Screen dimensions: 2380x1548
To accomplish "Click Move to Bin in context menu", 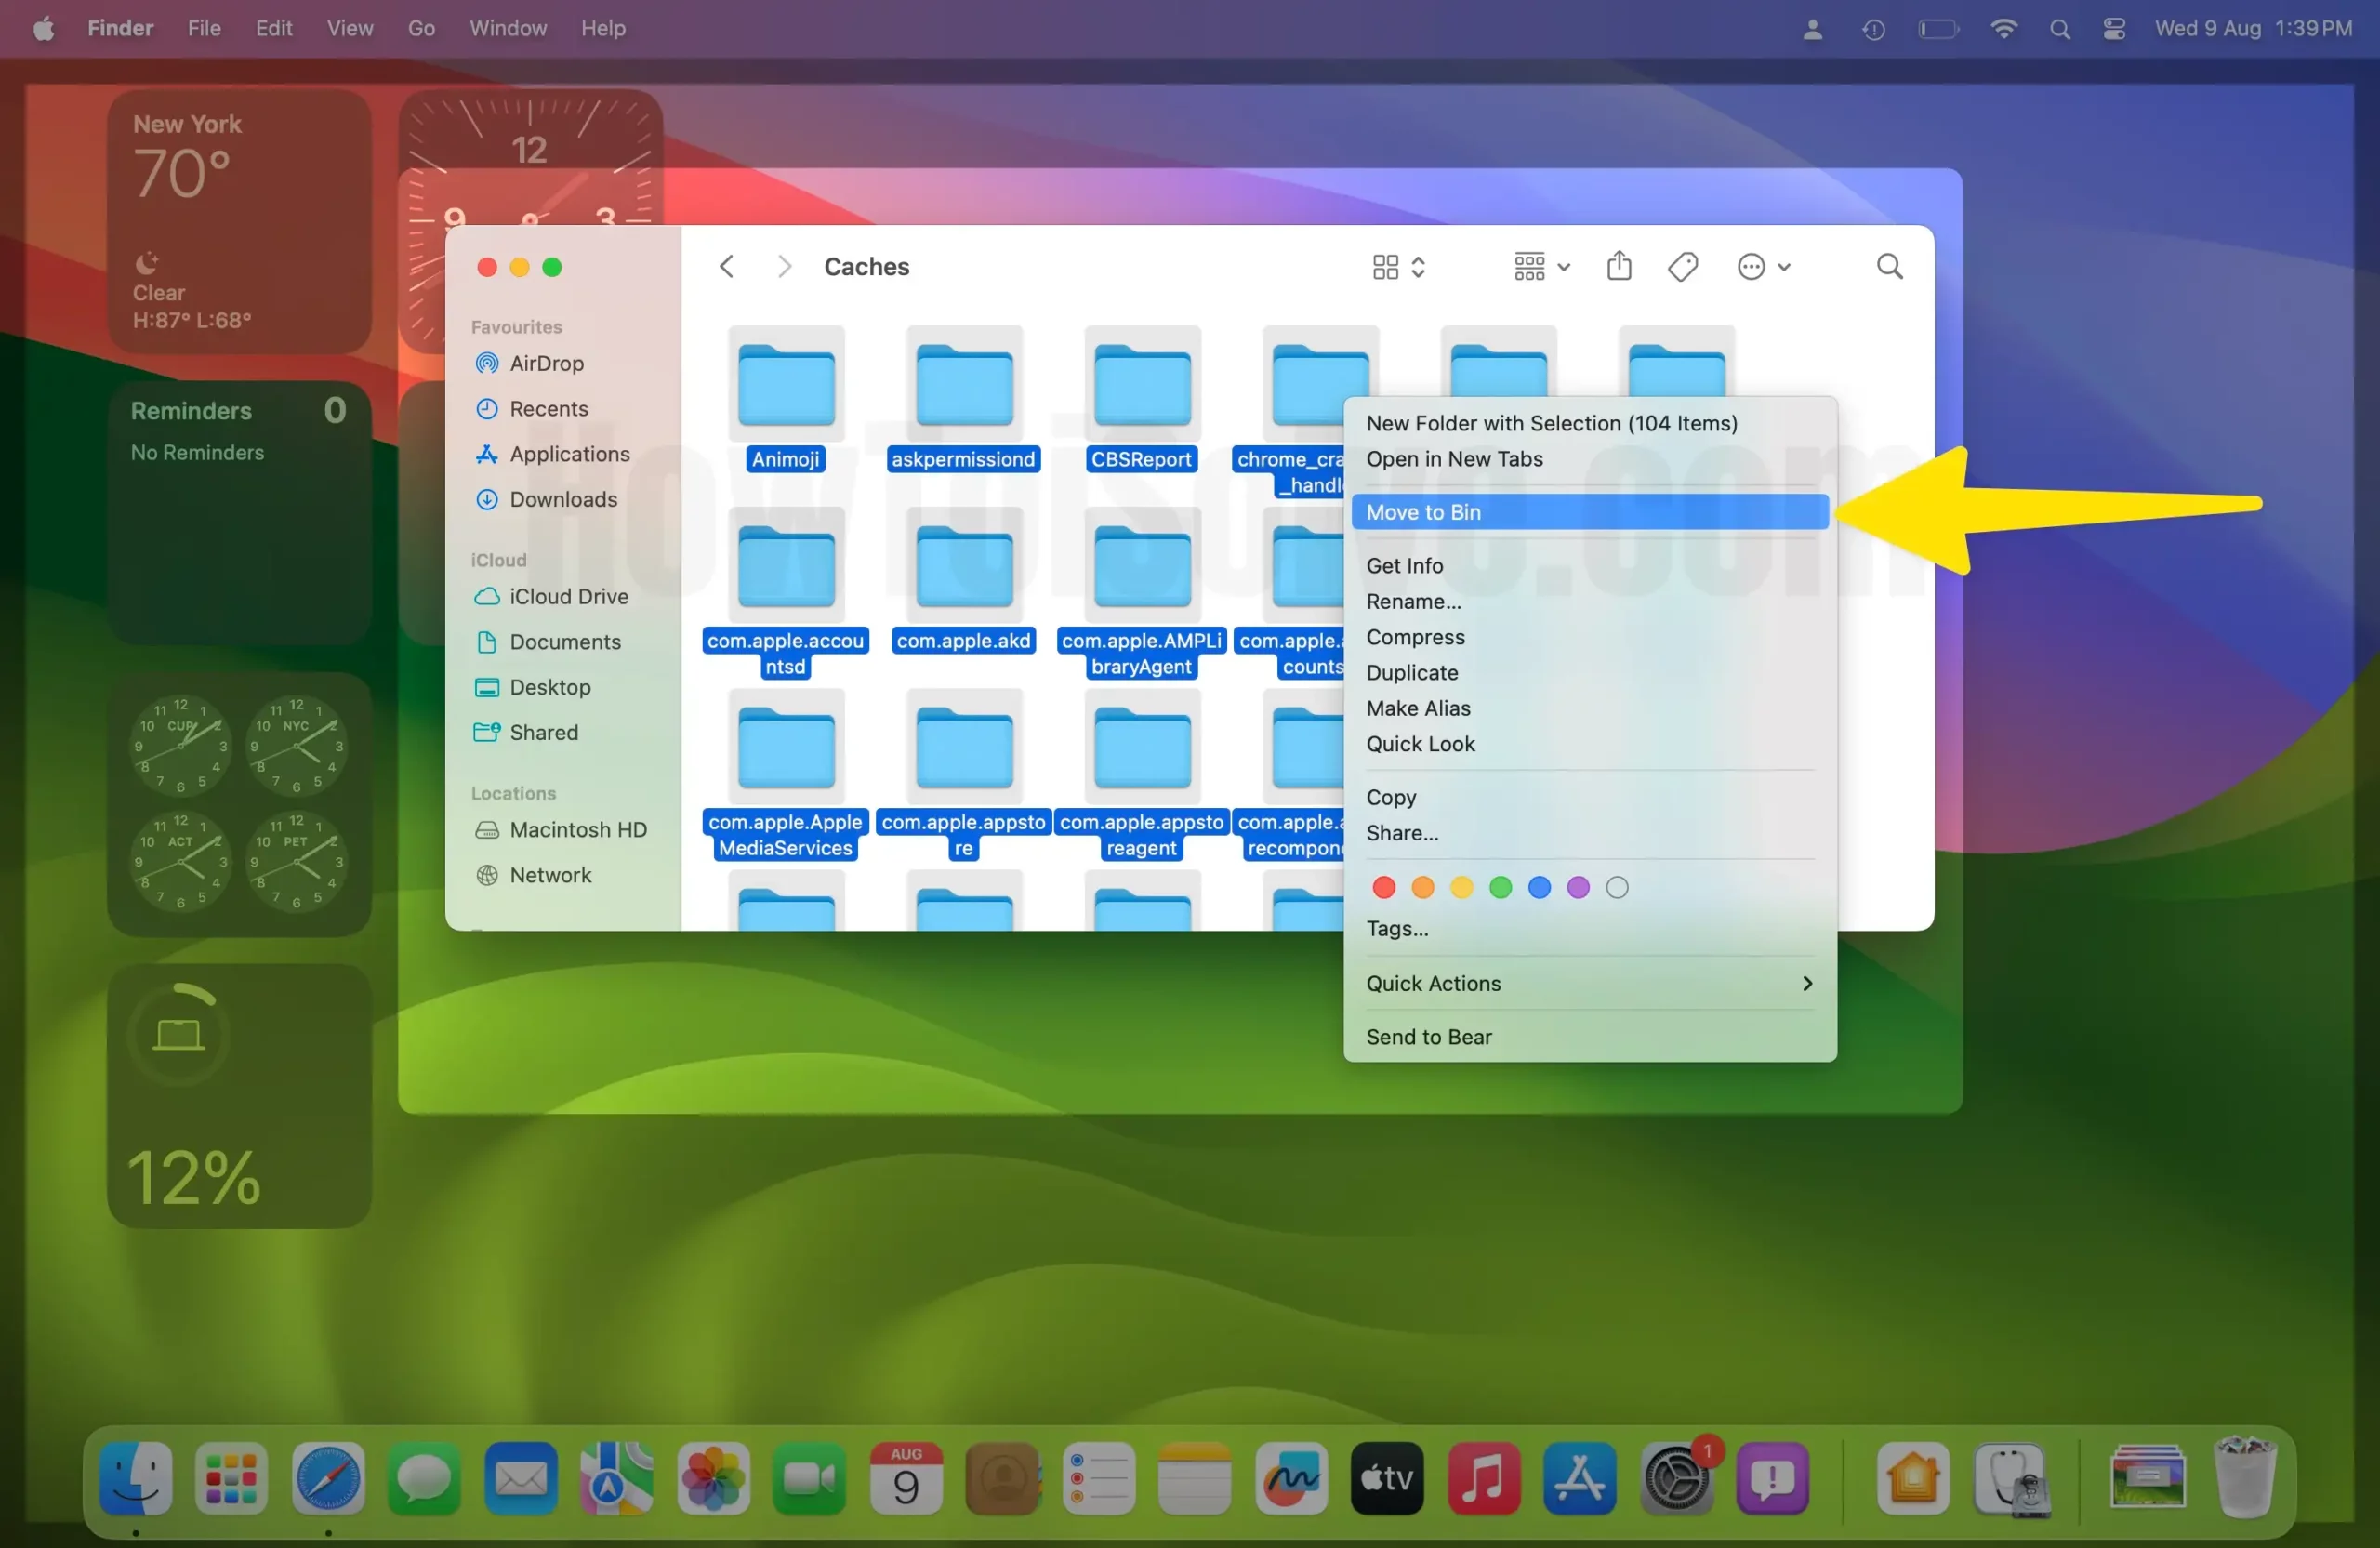I will [1421, 510].
